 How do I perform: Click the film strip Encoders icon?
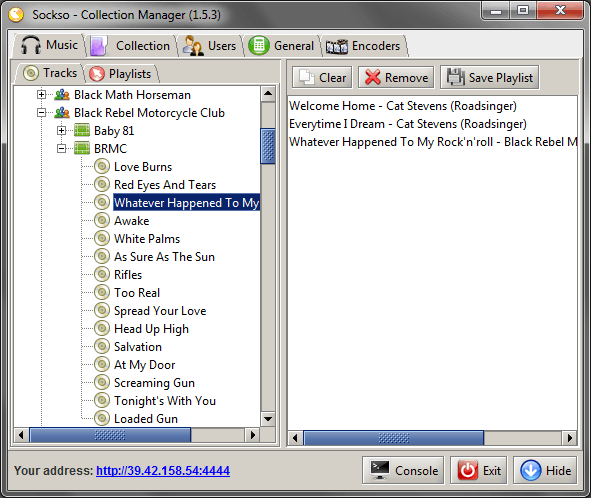337,46
